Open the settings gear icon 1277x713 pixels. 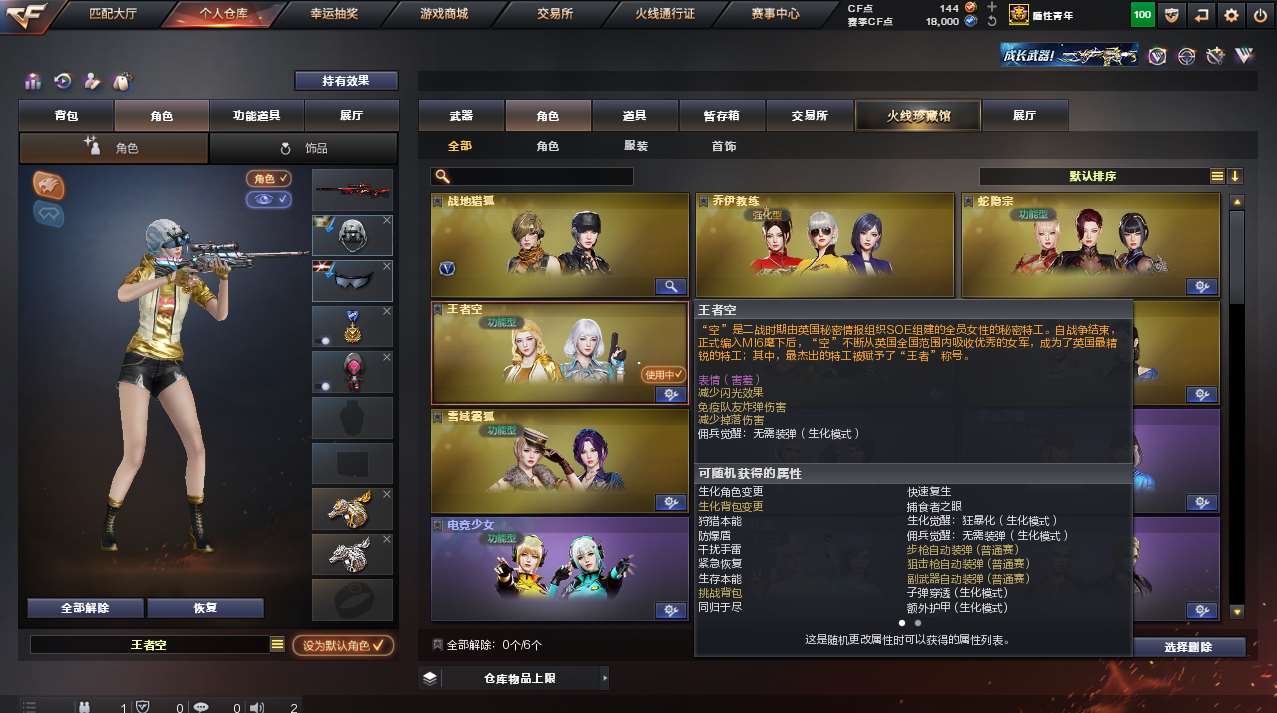click(1231, 15)
